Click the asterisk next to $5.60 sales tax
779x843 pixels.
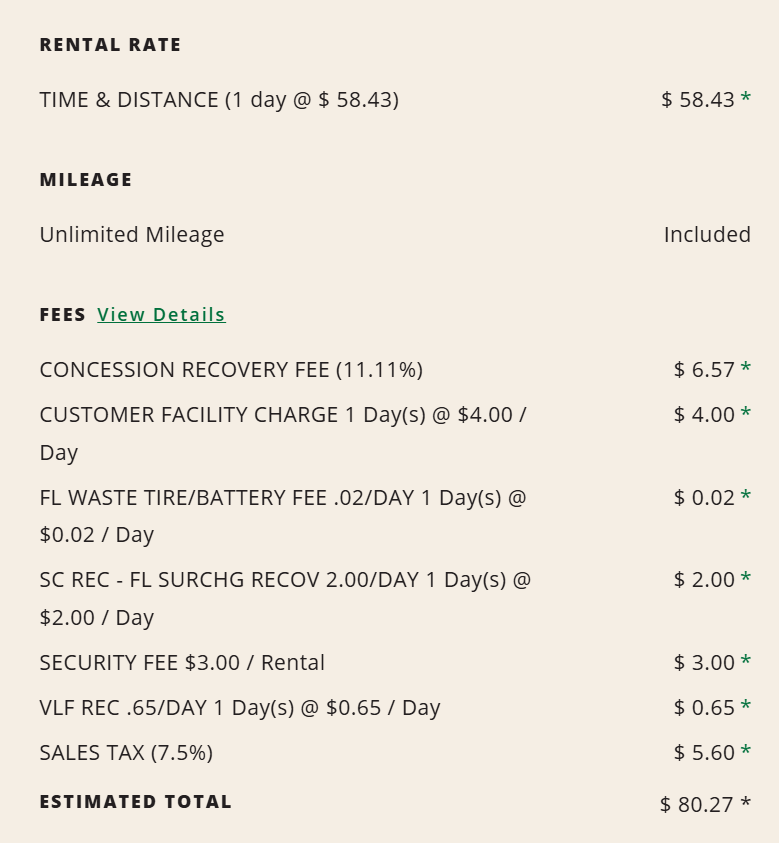point(745,752)
